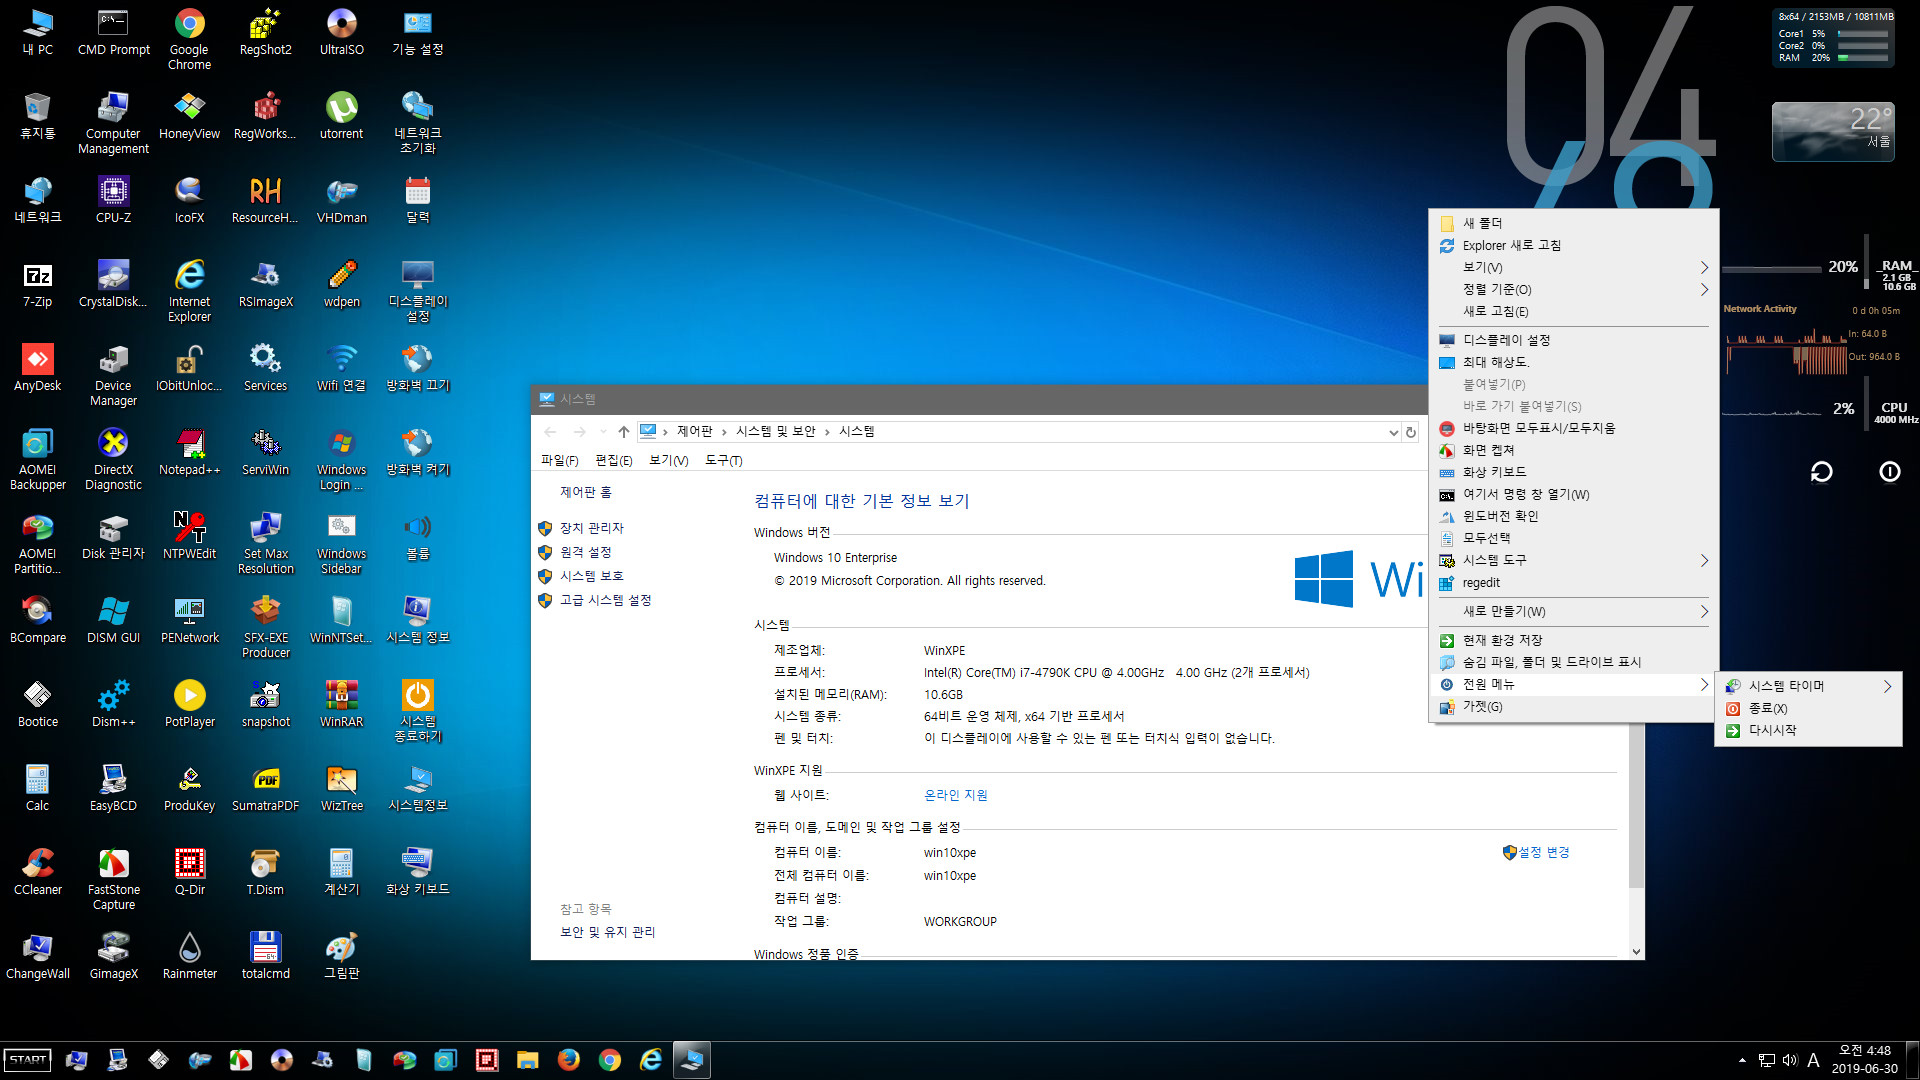Screen dimensions: 1920x1080
Task: Open 파일(F) menu in 시스템 window
Action: point(559,460)
